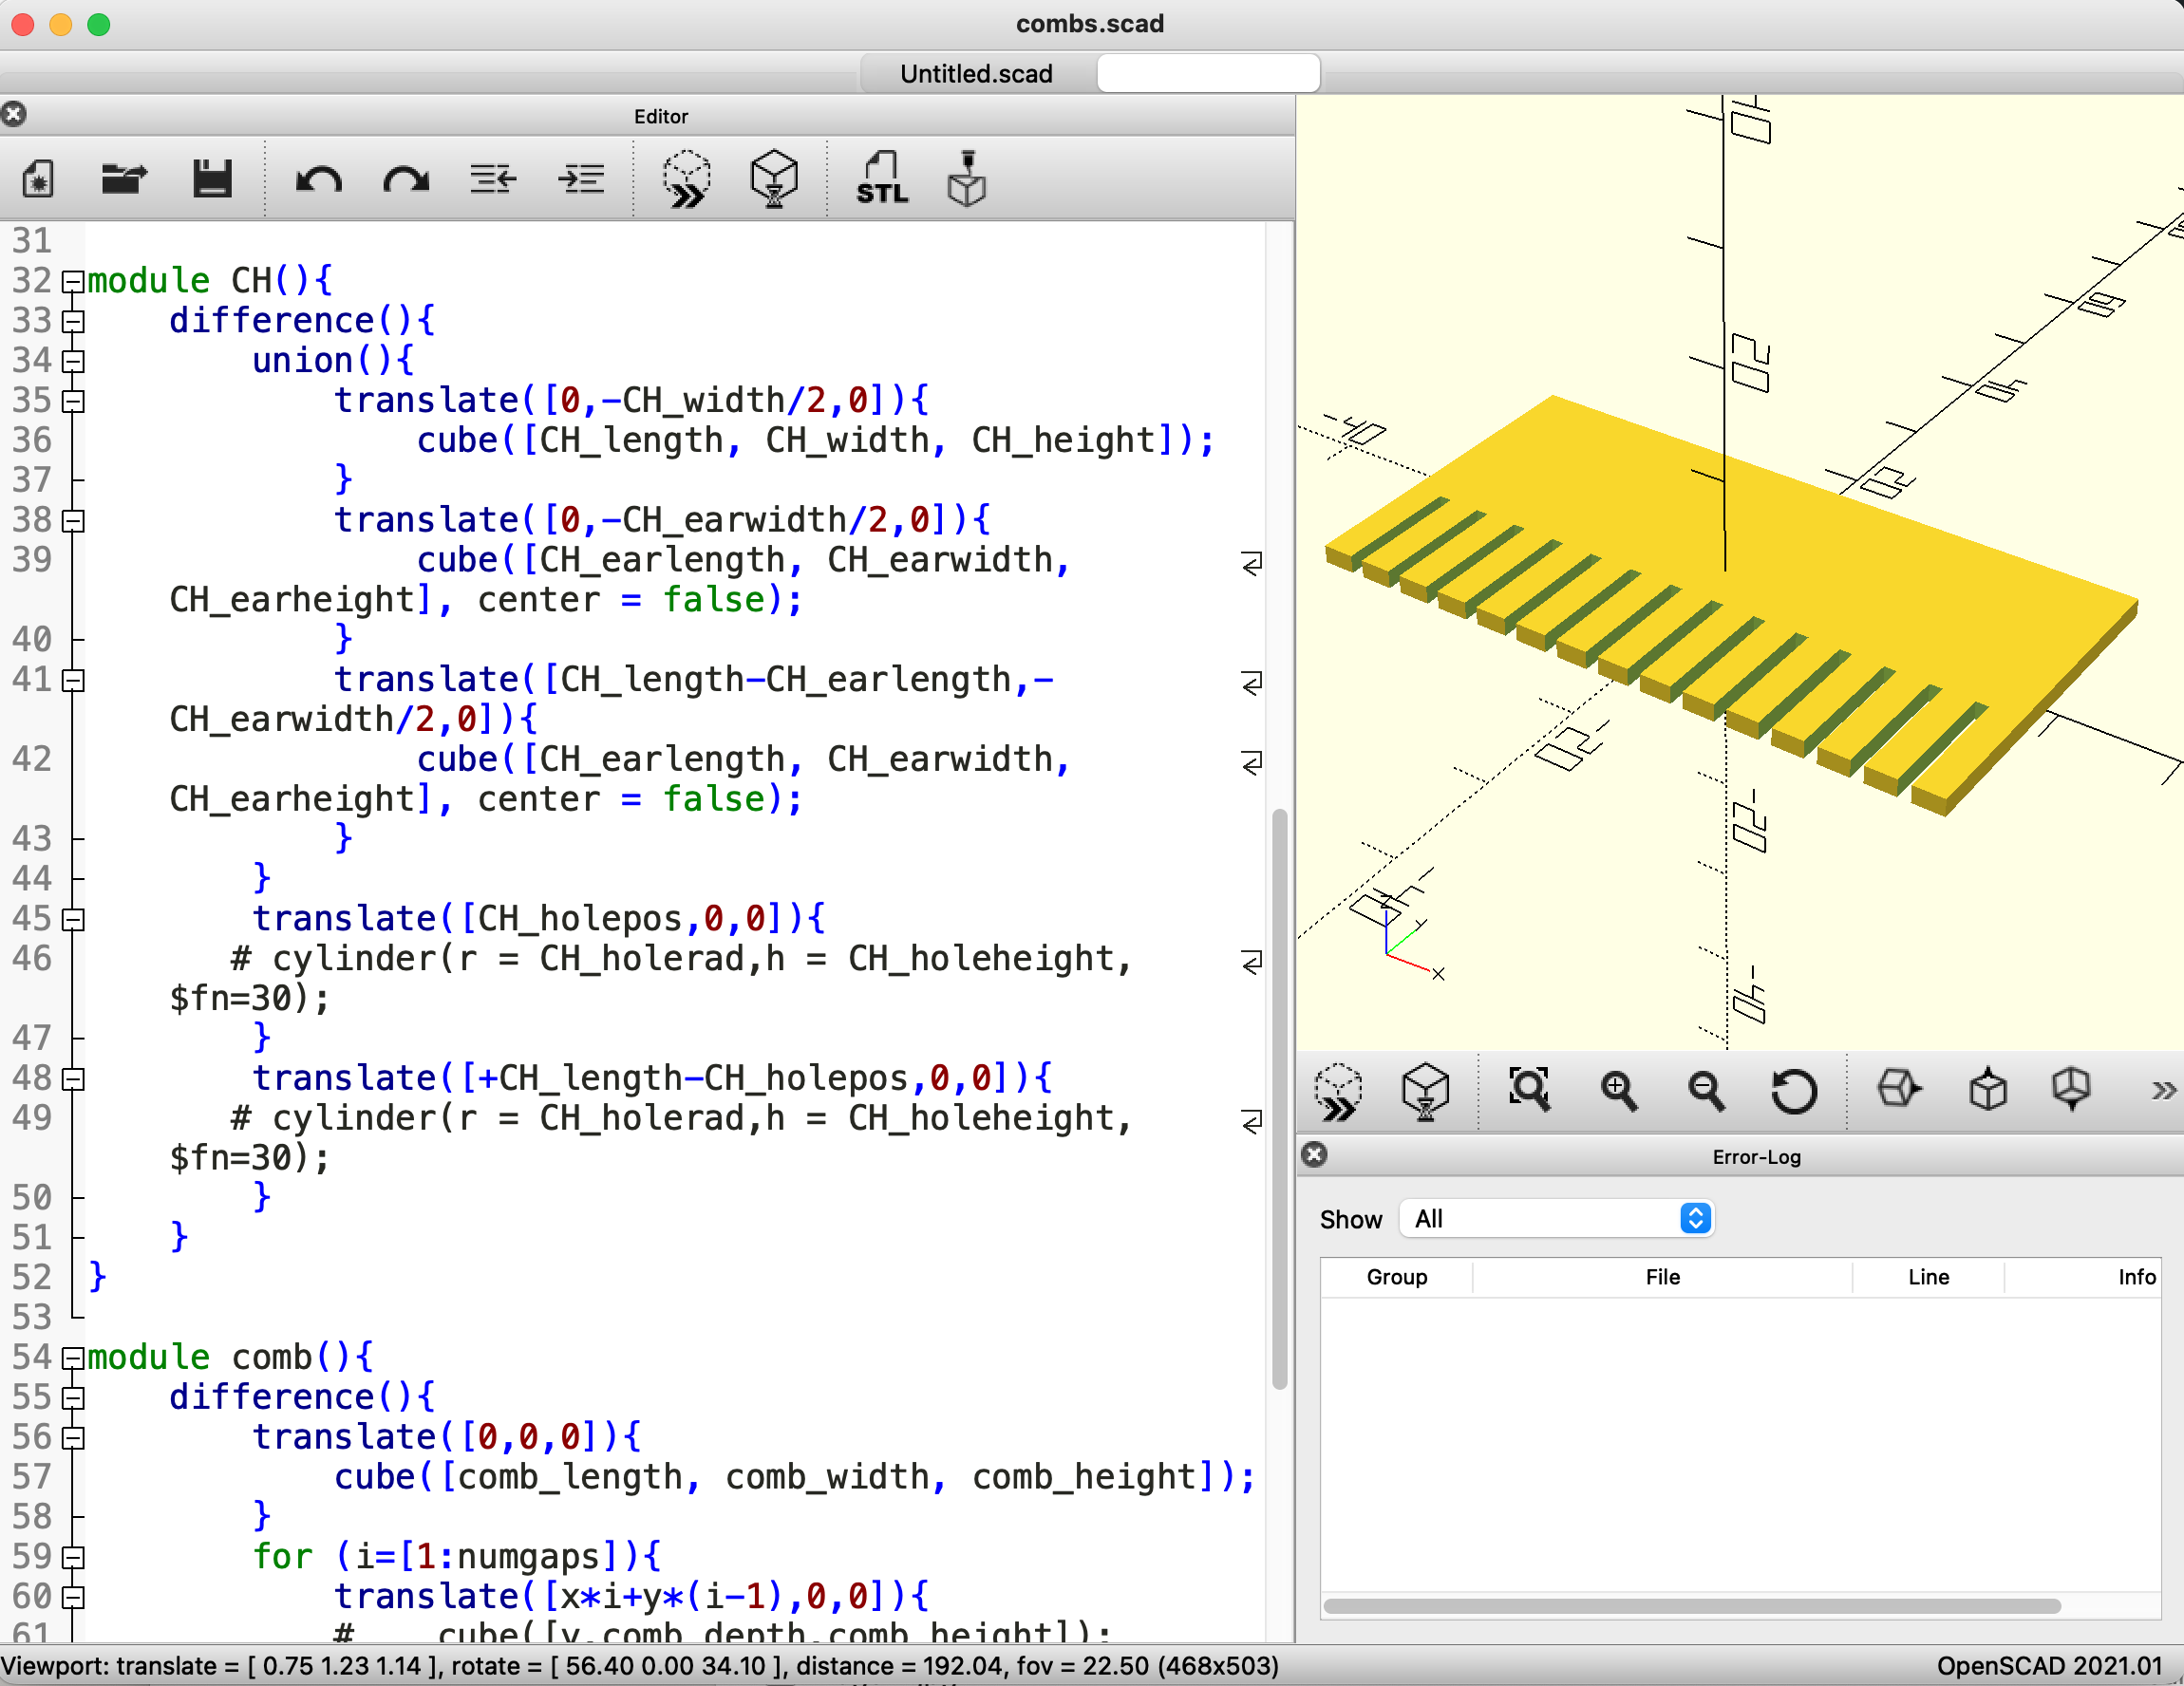Collapse module comb code fold

(73, 1358)
